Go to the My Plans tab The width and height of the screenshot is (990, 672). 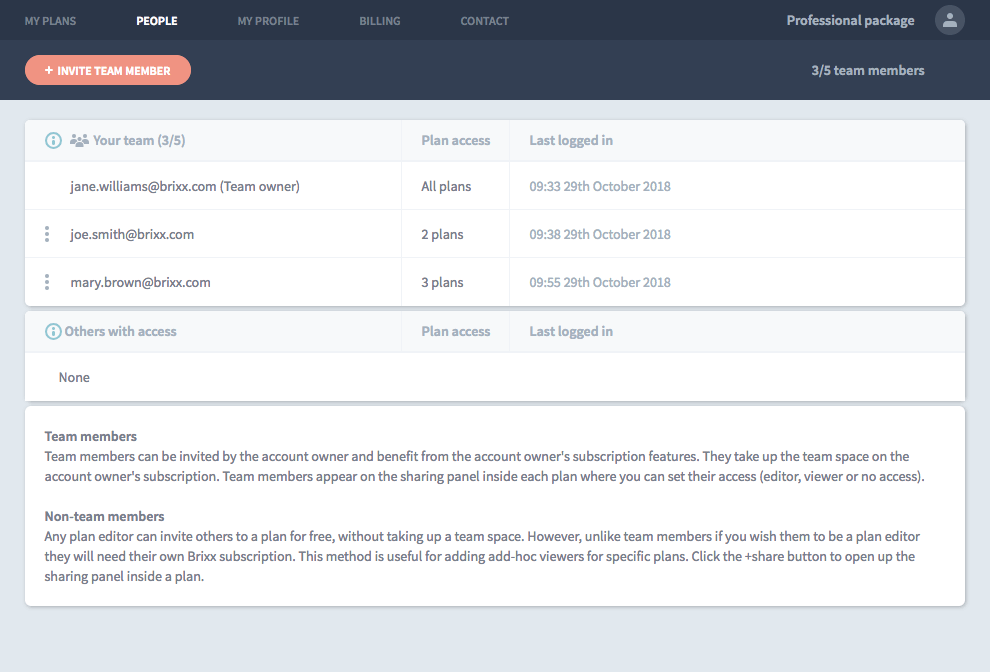(51, 21)
